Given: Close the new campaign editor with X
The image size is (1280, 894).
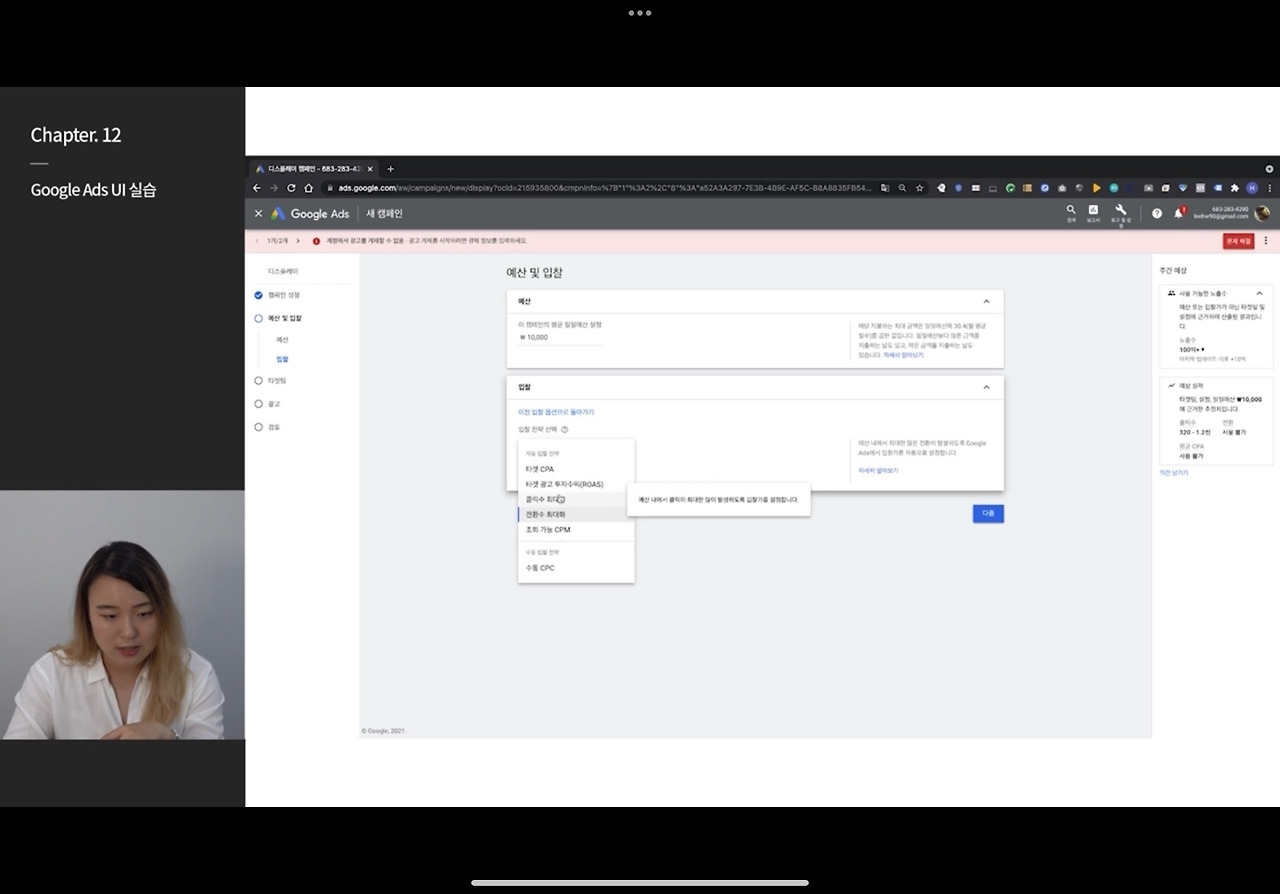Looking at the screenshot, I should click(258, 214).
